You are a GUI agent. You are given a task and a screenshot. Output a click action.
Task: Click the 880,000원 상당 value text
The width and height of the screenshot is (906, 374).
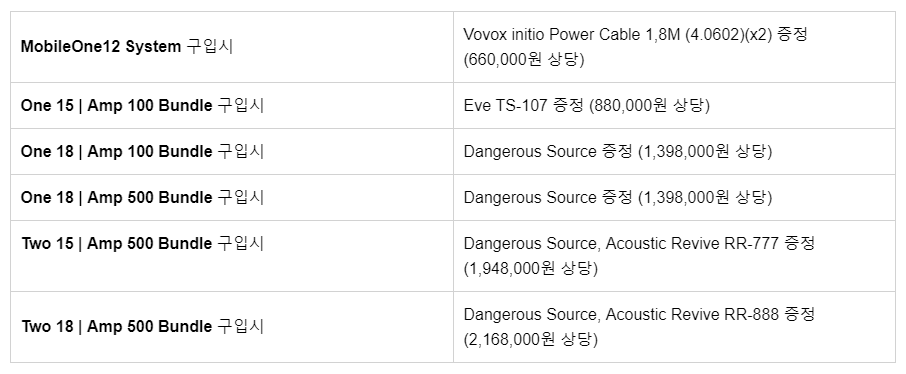point(649,105)
